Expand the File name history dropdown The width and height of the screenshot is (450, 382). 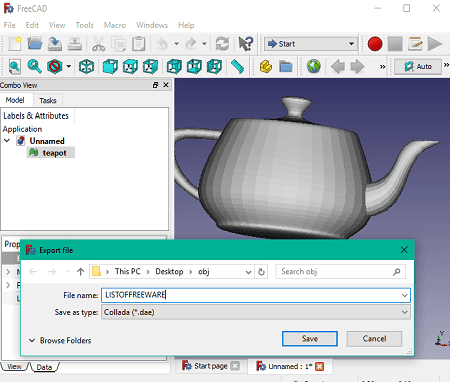404,295
